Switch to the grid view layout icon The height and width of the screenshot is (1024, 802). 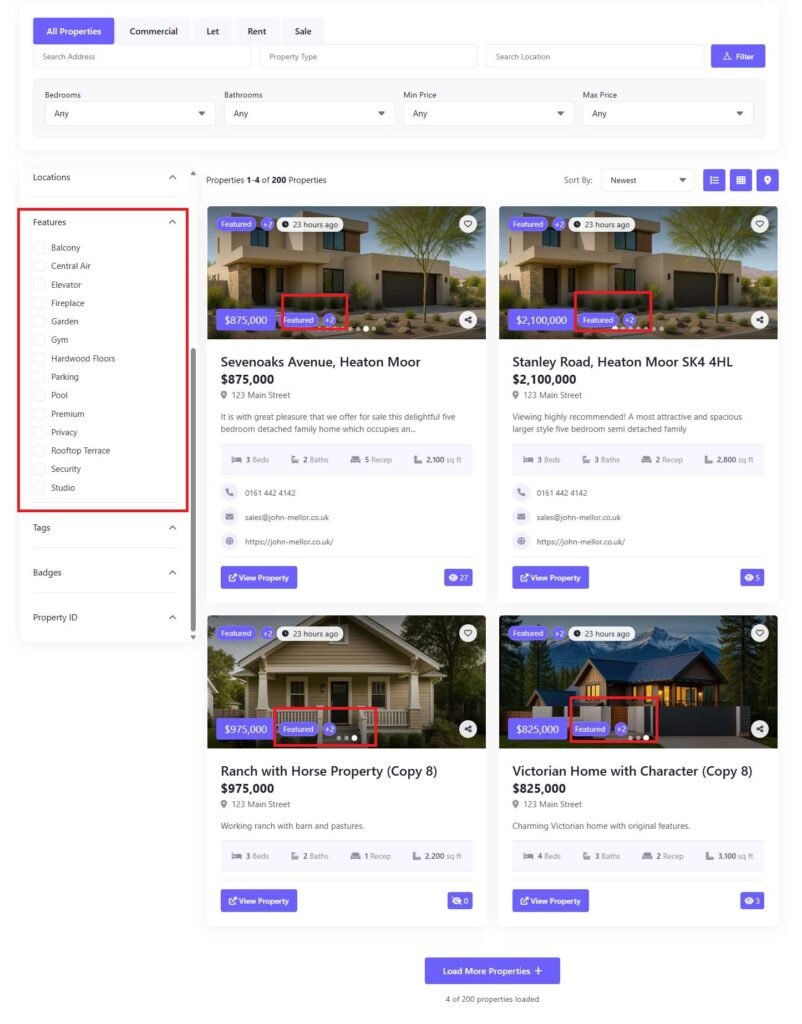click(x=740, y=180)
